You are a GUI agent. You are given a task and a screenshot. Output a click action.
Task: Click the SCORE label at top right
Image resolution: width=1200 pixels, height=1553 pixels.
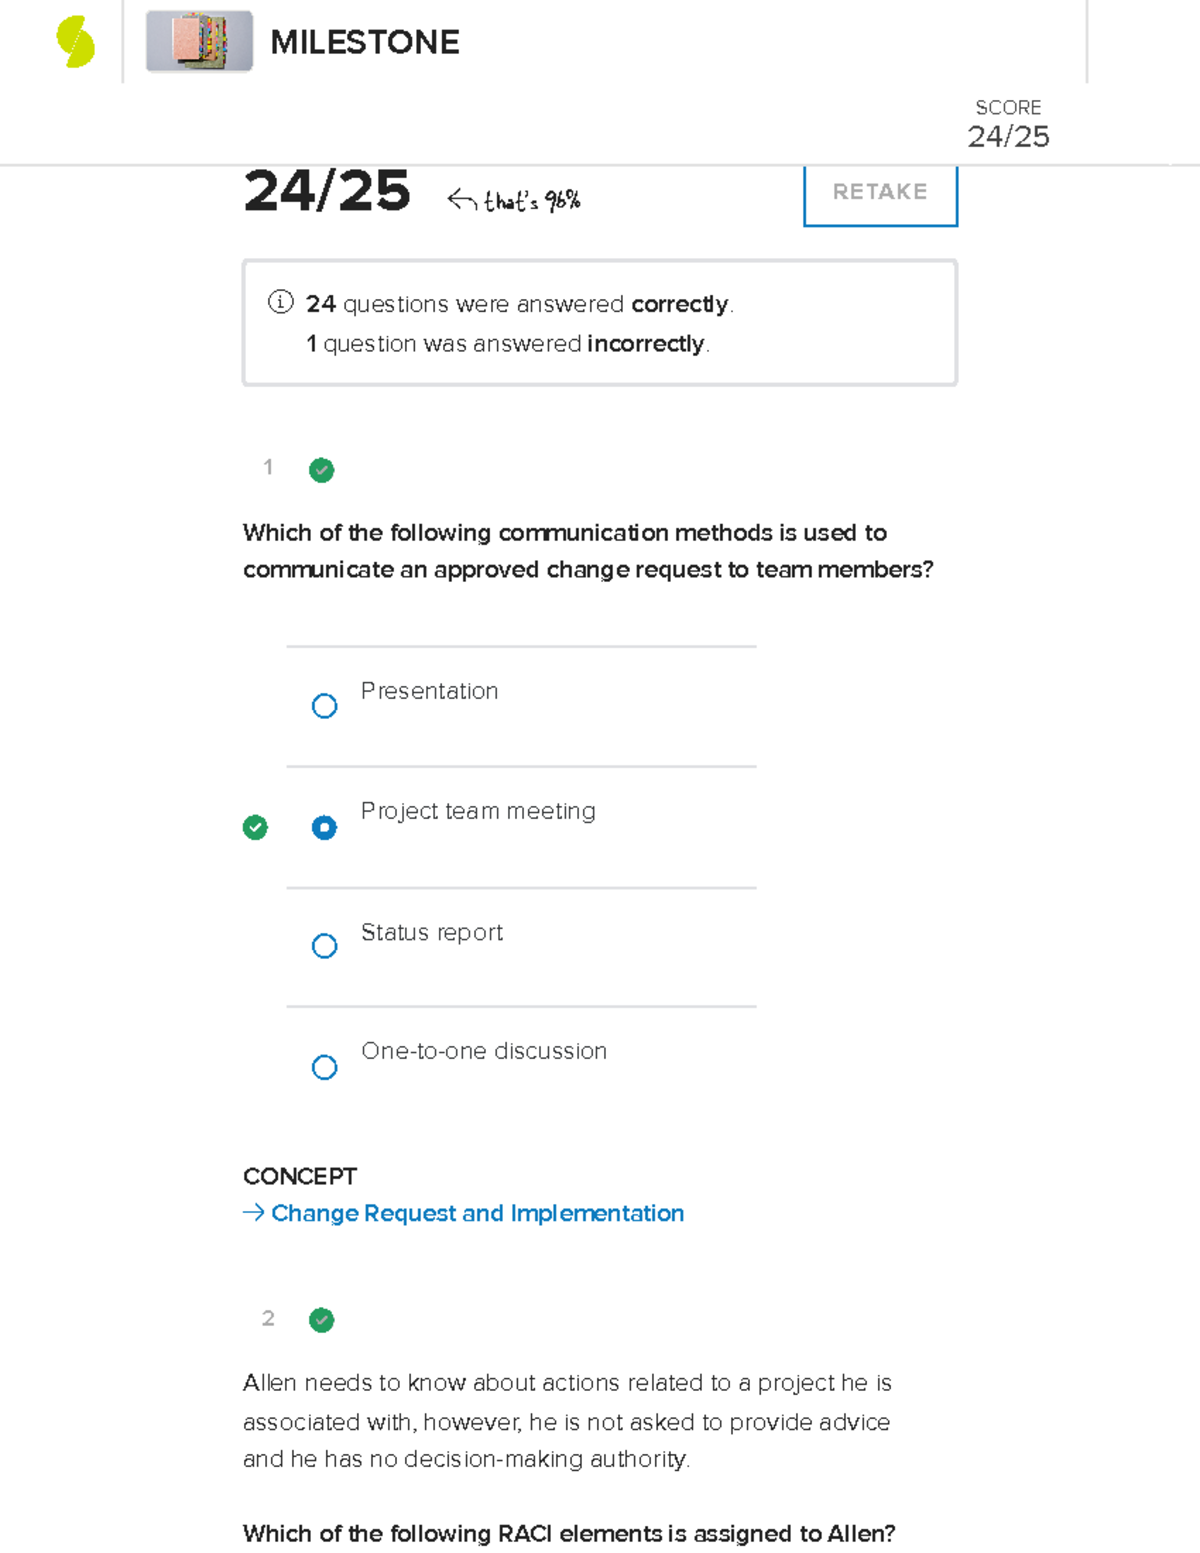pyautogui.click(x=1008, y=107)
